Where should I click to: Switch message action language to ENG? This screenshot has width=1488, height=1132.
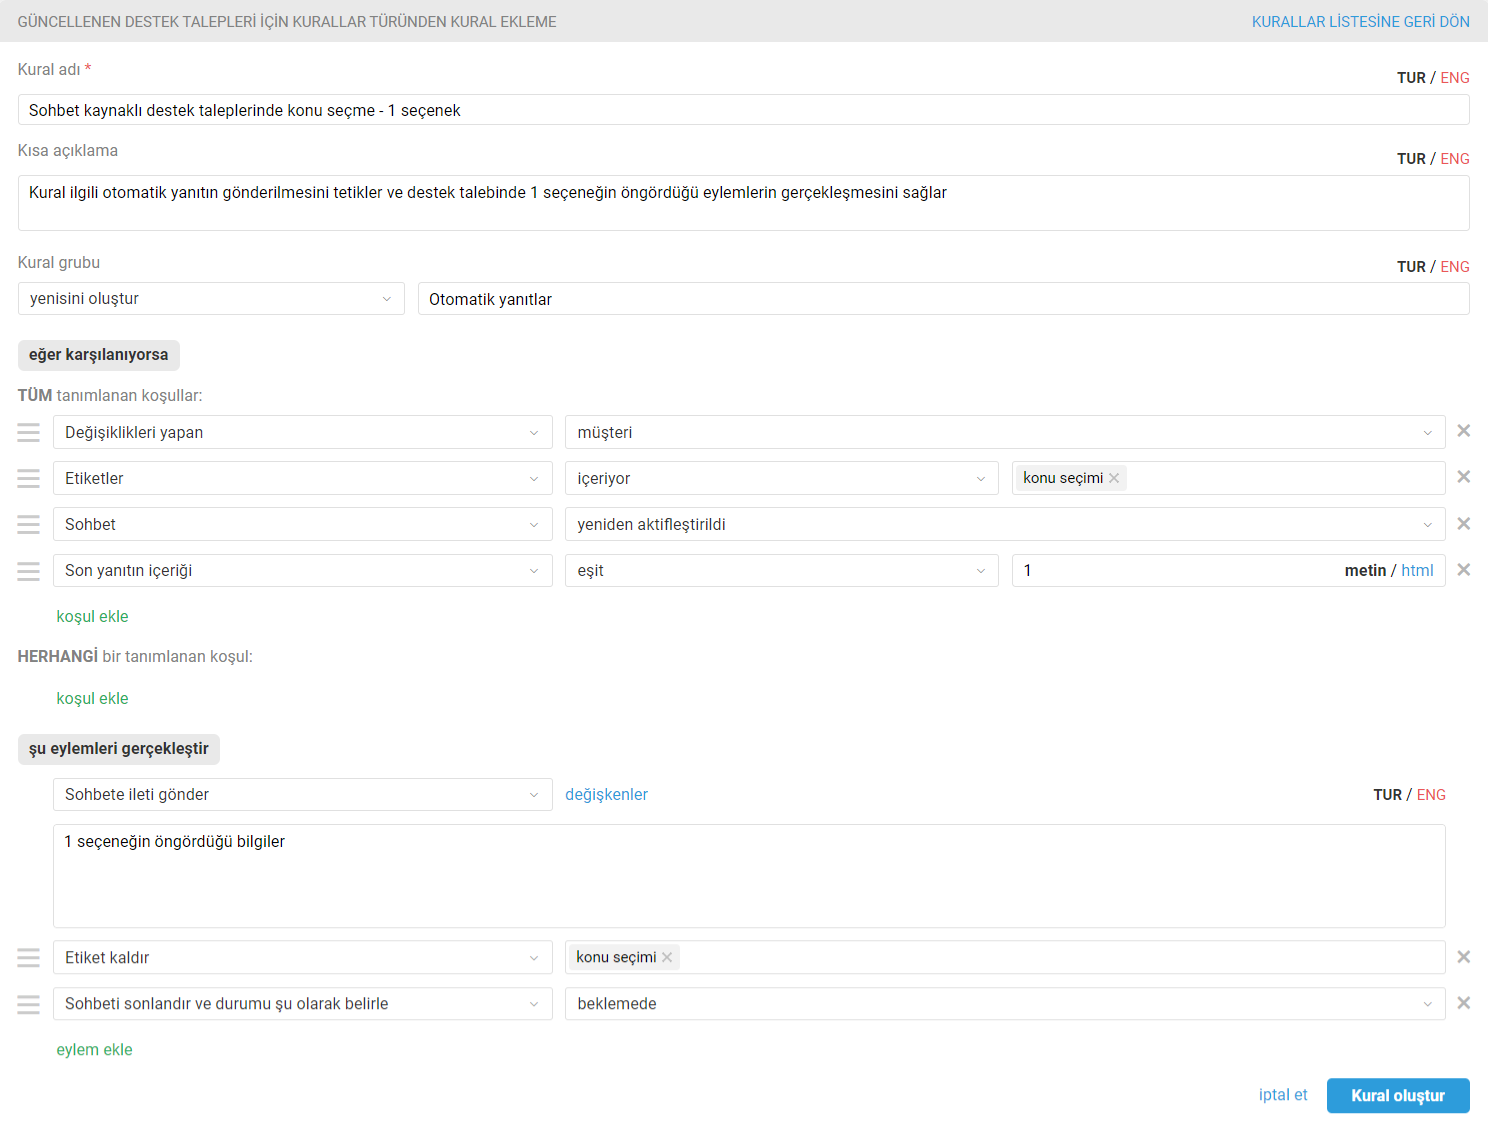click(x=1431, y=795)
